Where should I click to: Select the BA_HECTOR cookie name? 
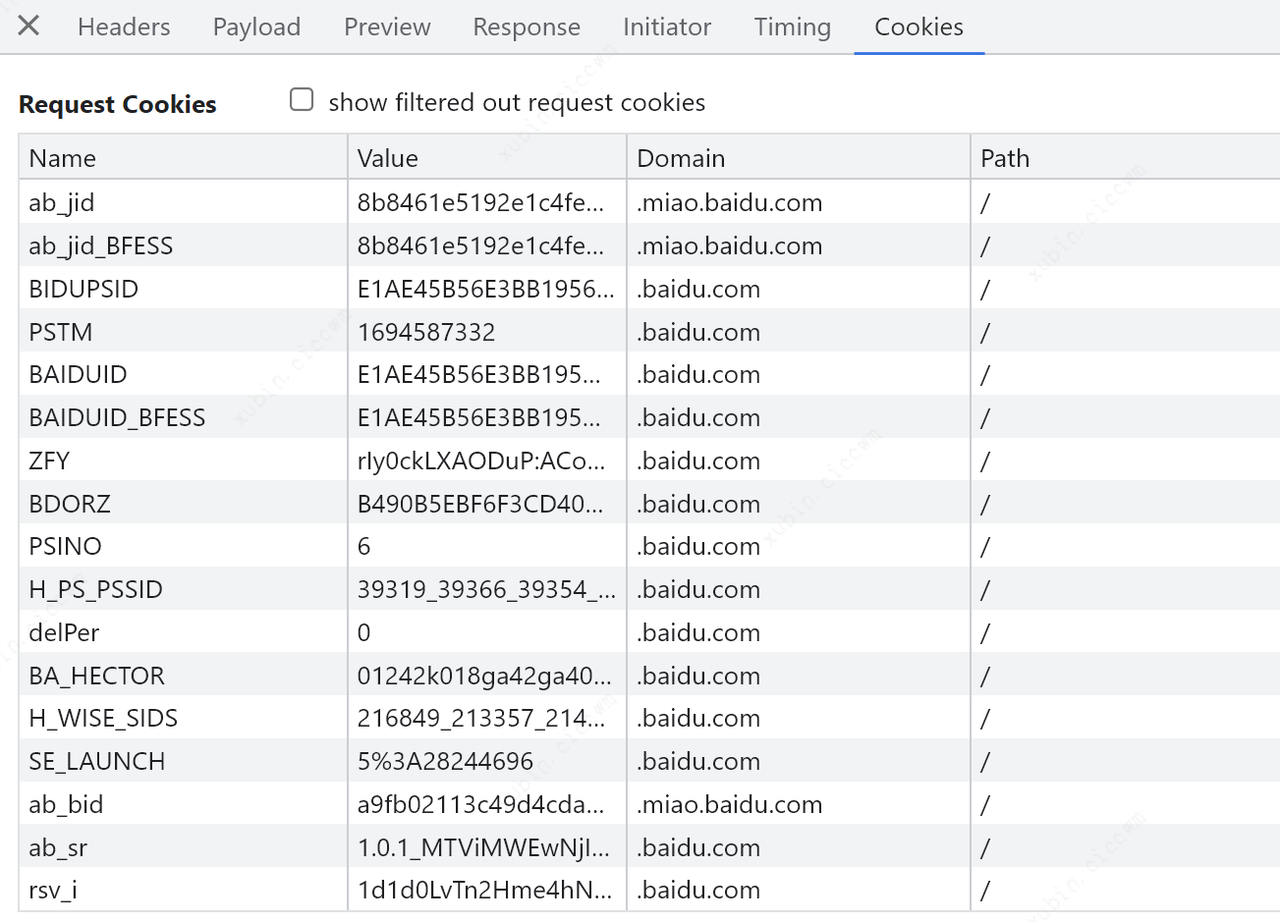[97, 675]
